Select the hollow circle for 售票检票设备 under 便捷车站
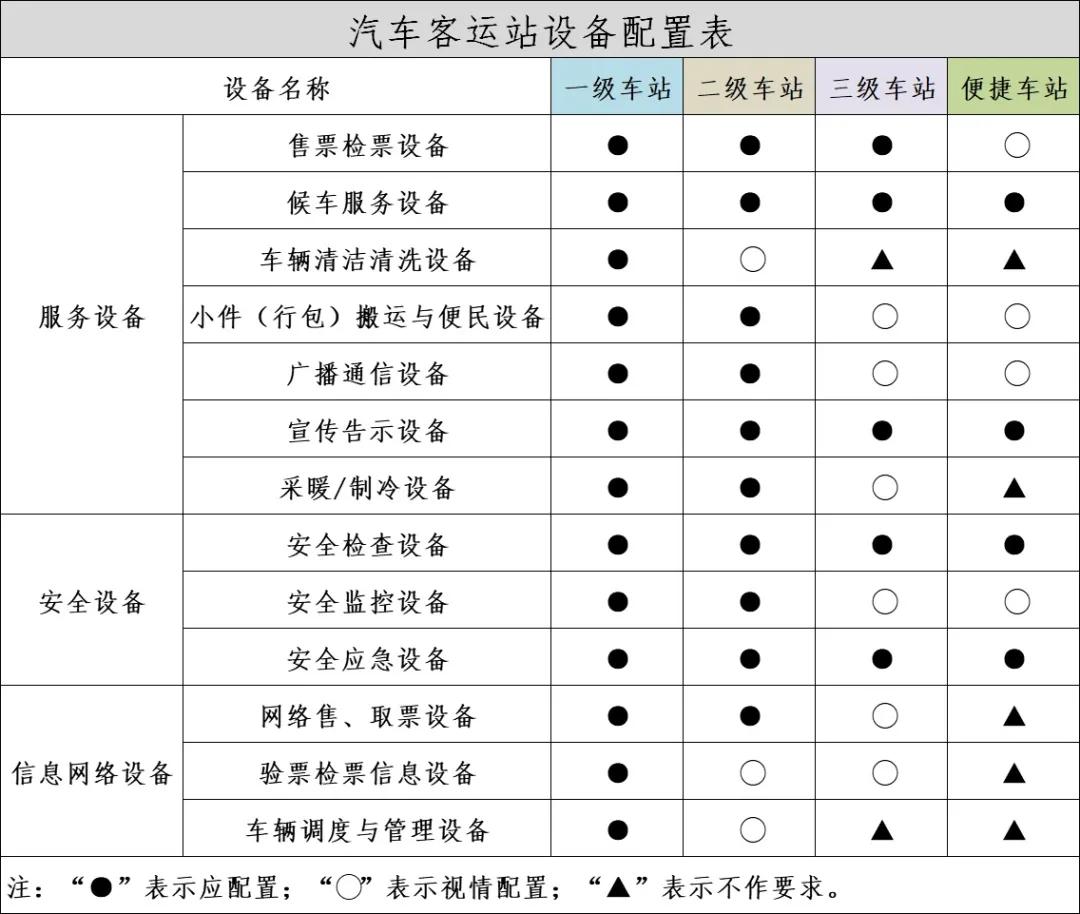Image resolution: width=1080 pixels, height=914 pixels. click(x=1015, y=145)
